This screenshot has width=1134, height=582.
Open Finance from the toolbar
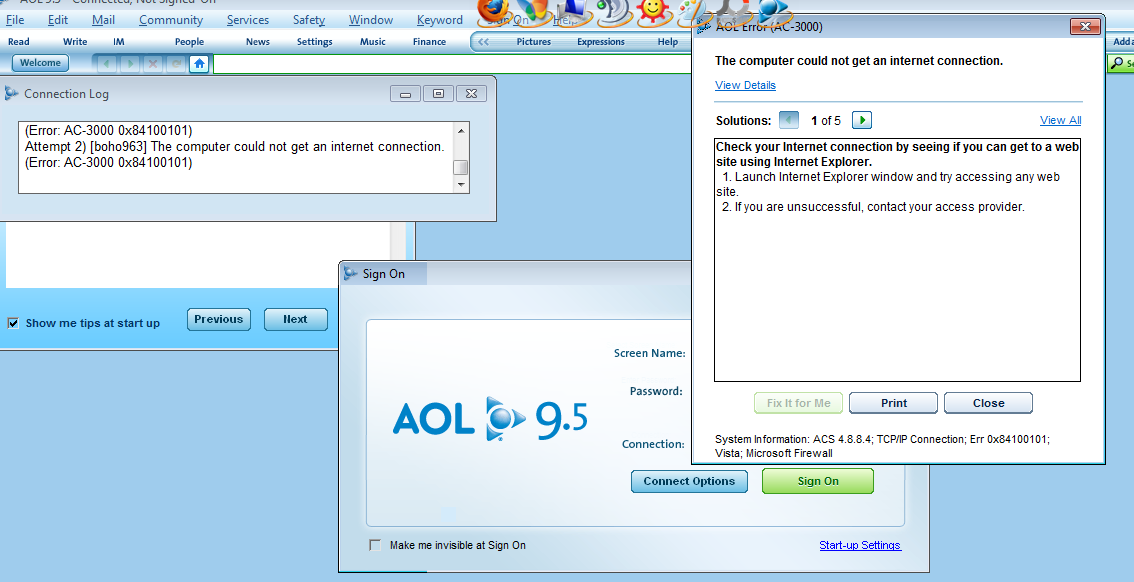tap(430, 42)
